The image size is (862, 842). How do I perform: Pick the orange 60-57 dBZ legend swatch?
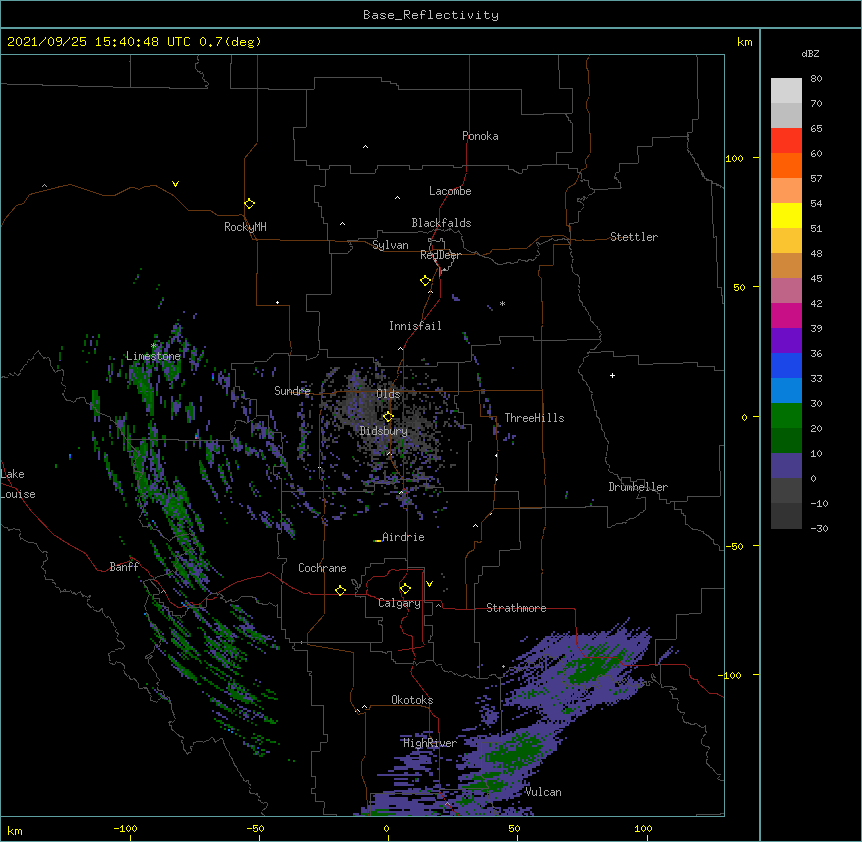[786, 165]
